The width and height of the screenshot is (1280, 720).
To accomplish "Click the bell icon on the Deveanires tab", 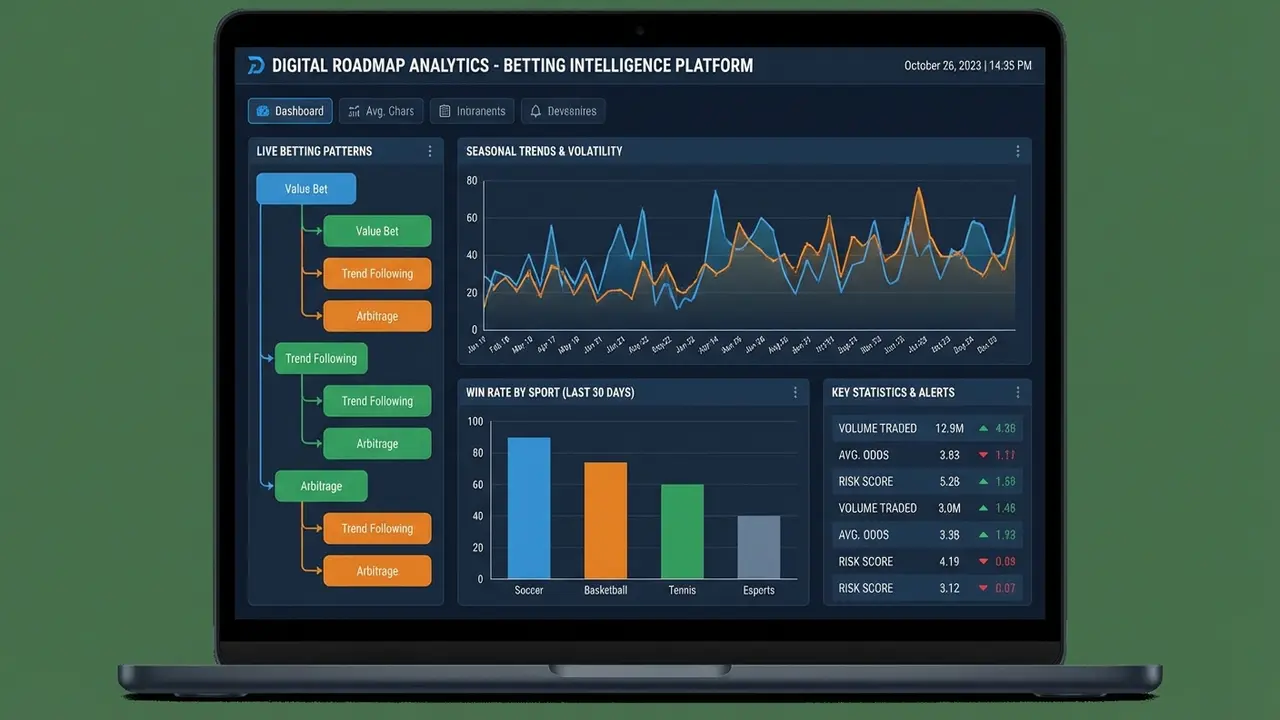I will coord(536,111).
